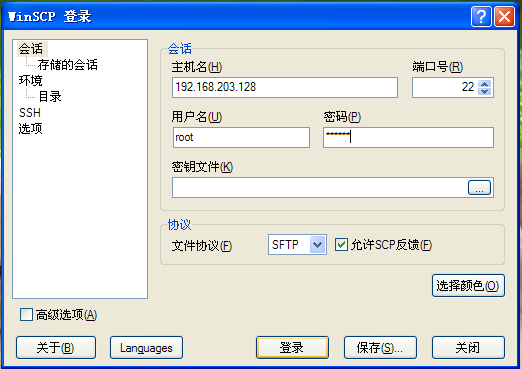Click the help question mark button

(481, 16)
